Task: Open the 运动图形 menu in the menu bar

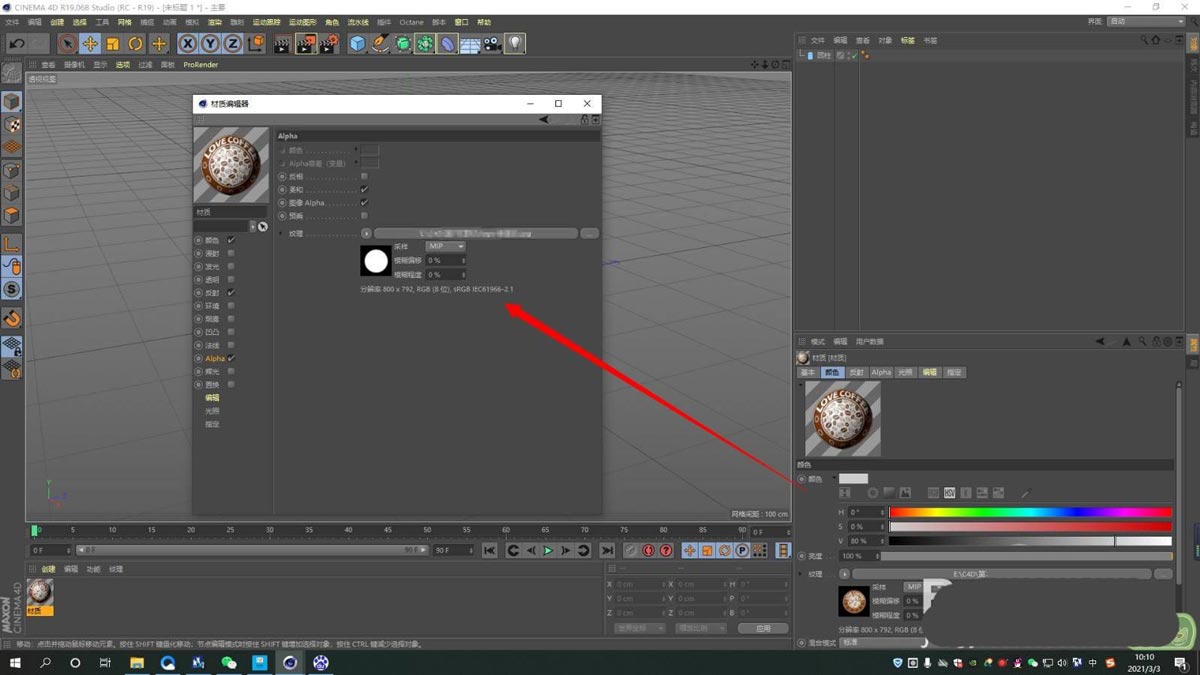Action: click(x=302, y=22)
